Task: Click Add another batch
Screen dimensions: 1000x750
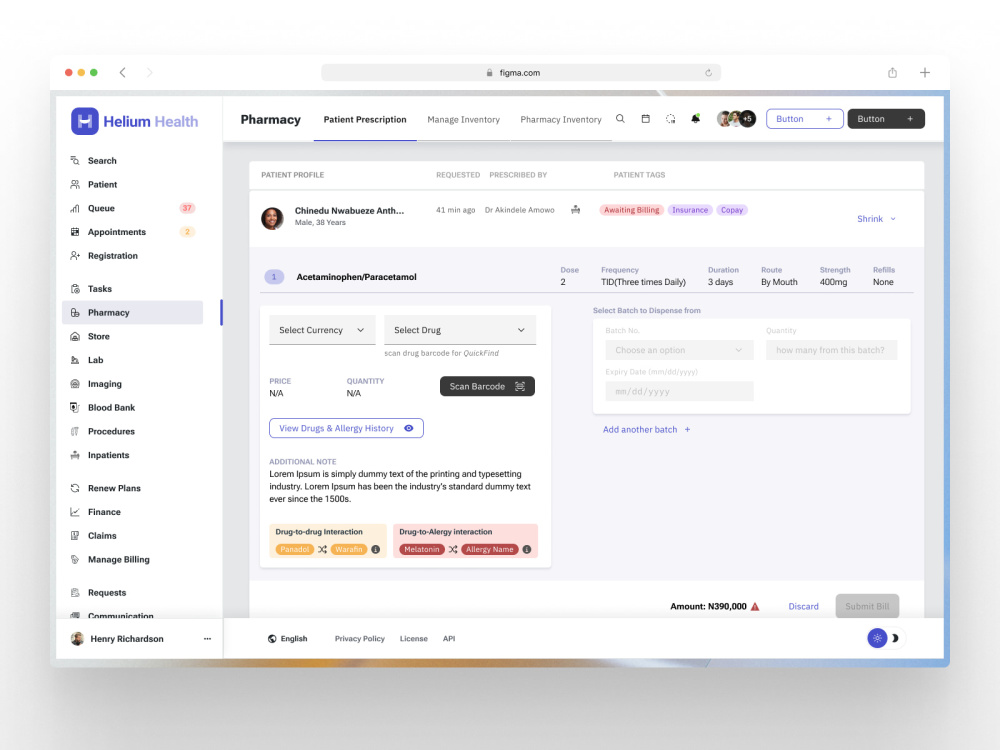Action: point(647,430)
